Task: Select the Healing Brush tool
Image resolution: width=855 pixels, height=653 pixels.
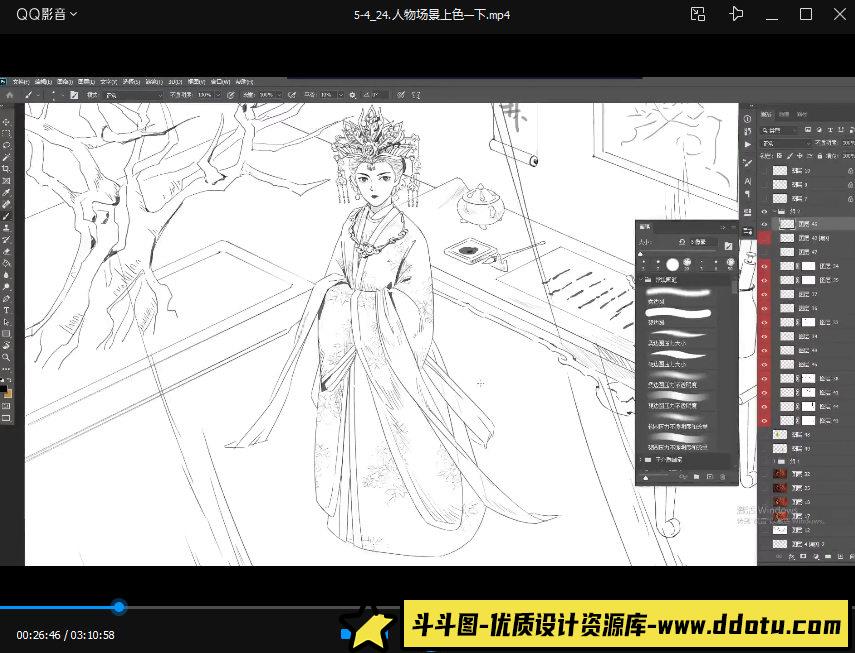Action: tap(6, 204)
